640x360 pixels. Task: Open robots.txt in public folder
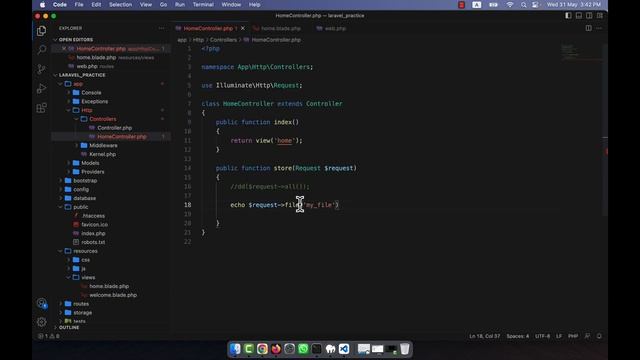pyautogui.click(x=93, y=242)
